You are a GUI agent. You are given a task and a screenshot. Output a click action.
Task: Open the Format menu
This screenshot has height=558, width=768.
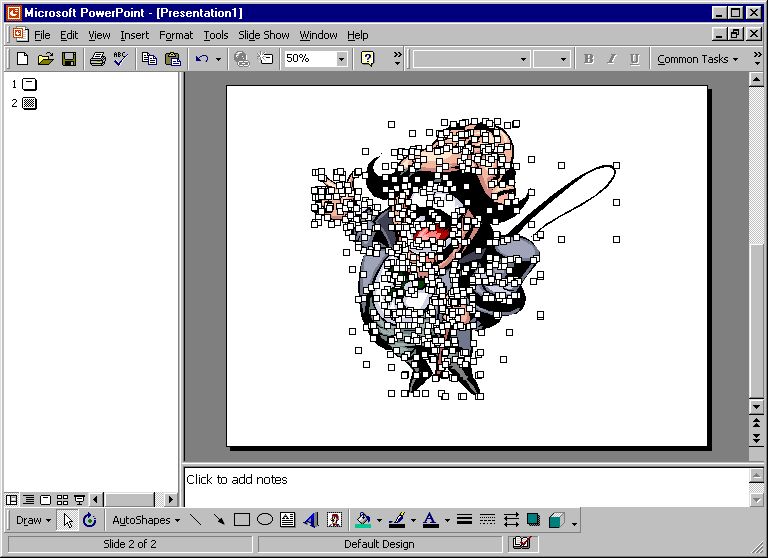176,35
